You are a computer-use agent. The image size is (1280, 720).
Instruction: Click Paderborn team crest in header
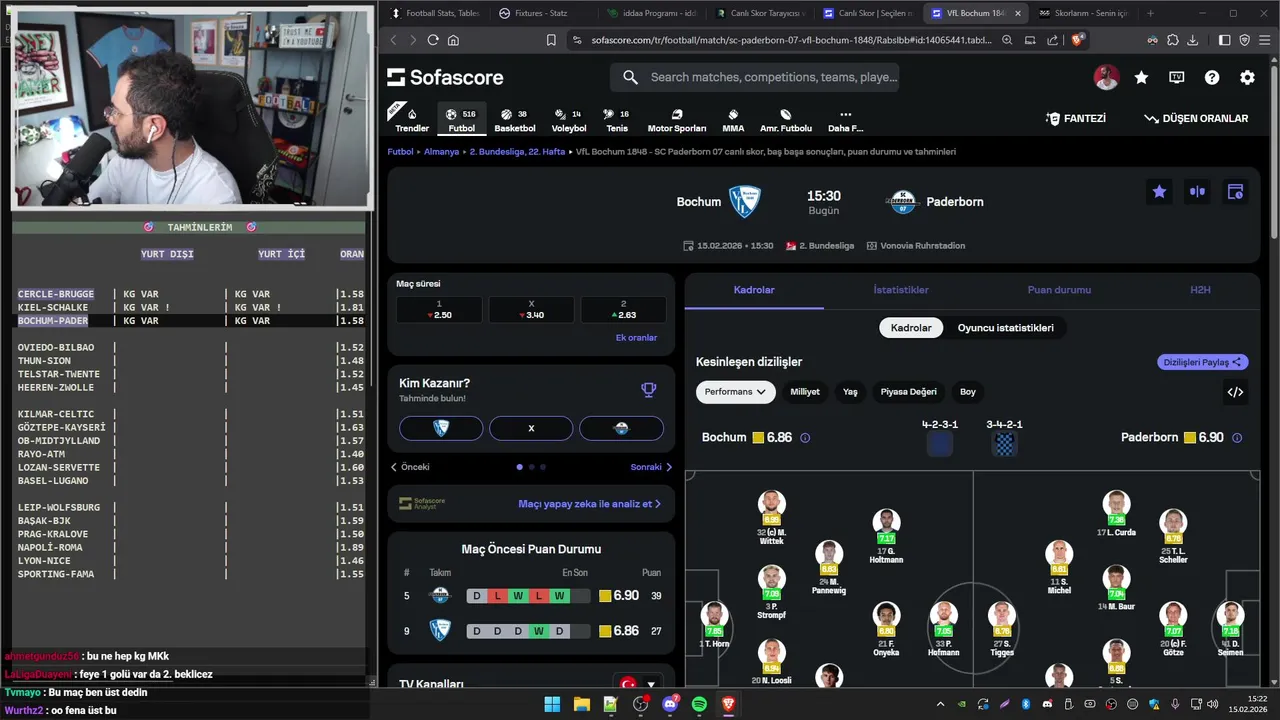tap(902, 201)
